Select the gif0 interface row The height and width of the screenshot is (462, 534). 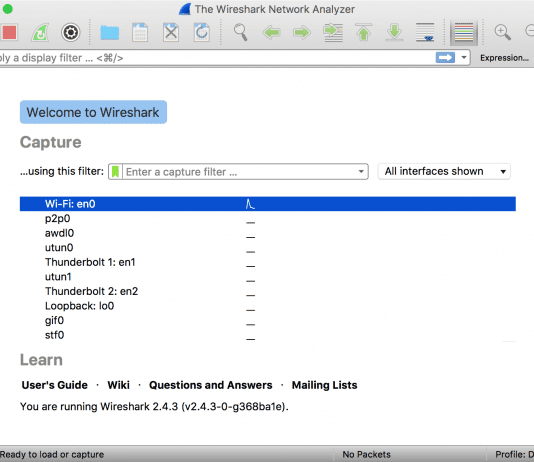pos(268,320)
